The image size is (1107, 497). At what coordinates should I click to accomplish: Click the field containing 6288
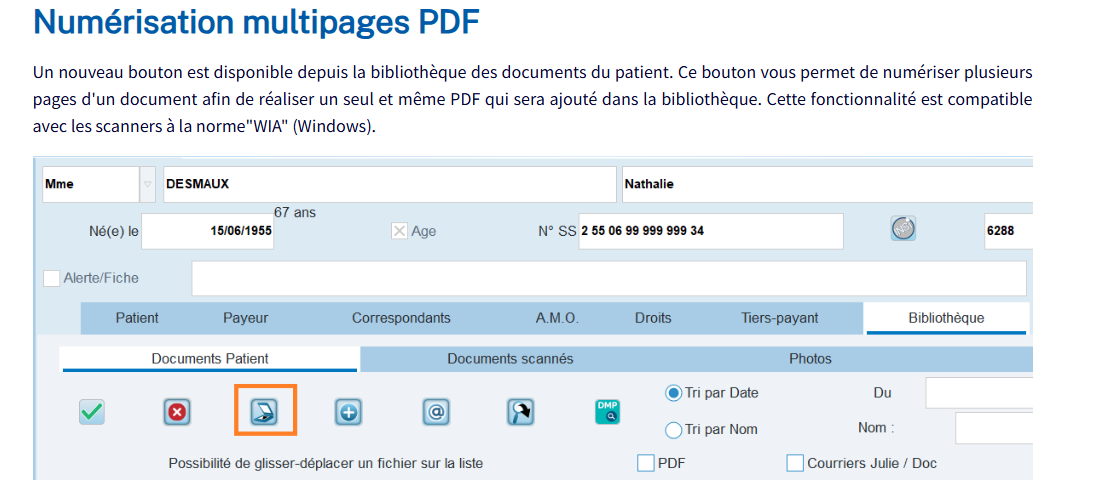tap(1008, 231)
